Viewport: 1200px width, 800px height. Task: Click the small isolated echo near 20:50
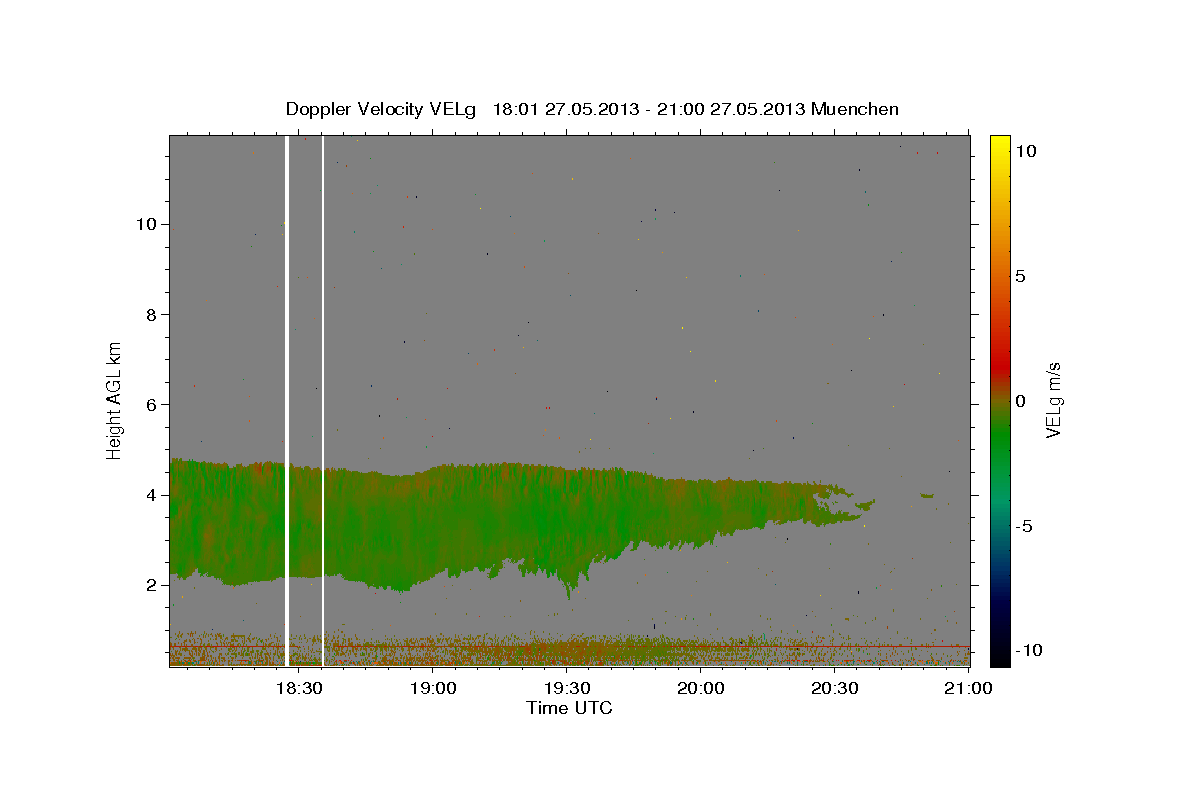(927, 494)
